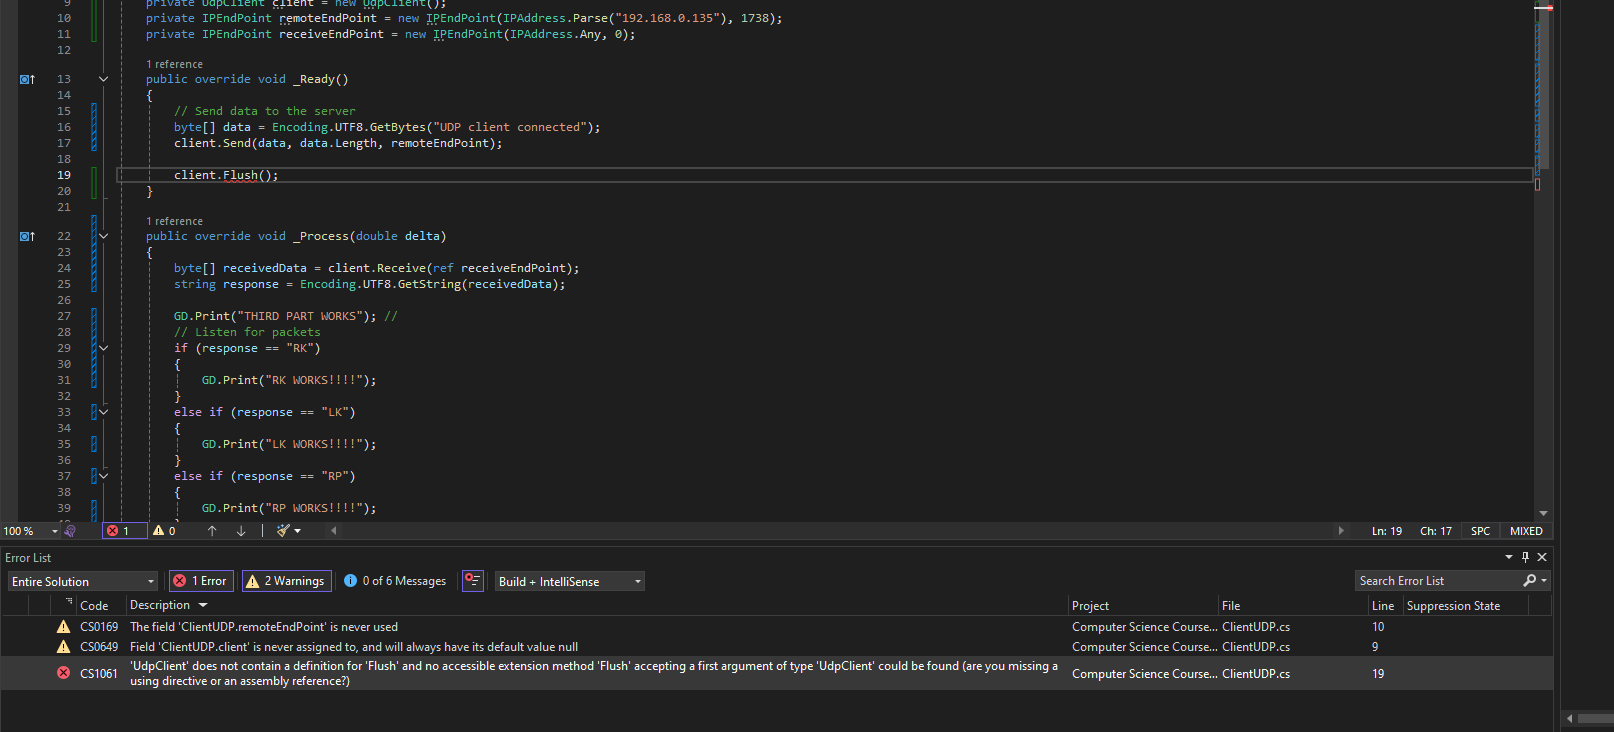Click the warning icon on the CS0169 row
This screenshot has height=732, width=1614.
point(63,627)
